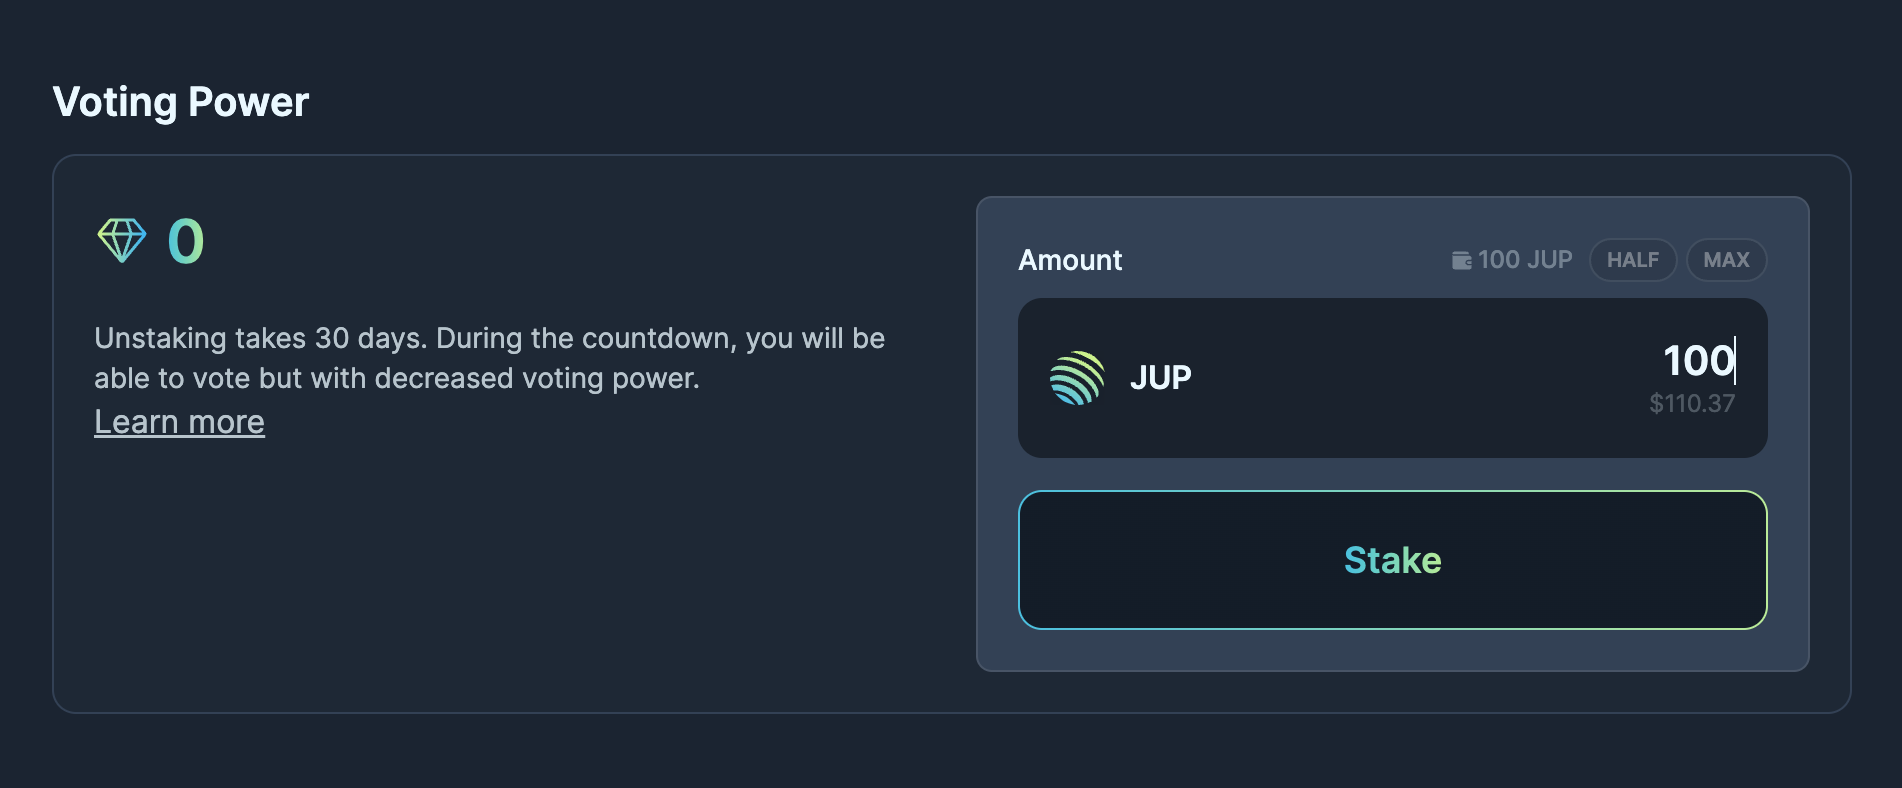1902x788 pixels.
Task: Click the Voting Power heading
Action: [181, 101]
